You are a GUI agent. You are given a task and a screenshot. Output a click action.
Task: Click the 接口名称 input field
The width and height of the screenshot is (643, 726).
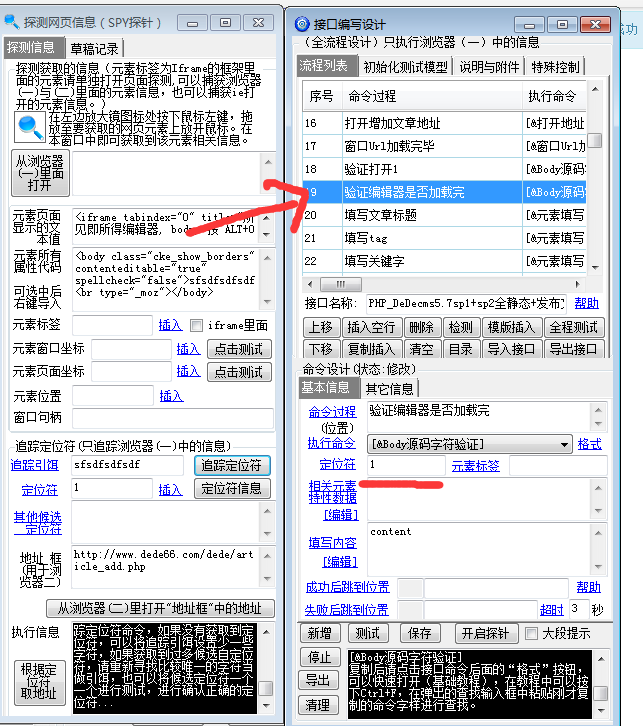pos(466,303)
